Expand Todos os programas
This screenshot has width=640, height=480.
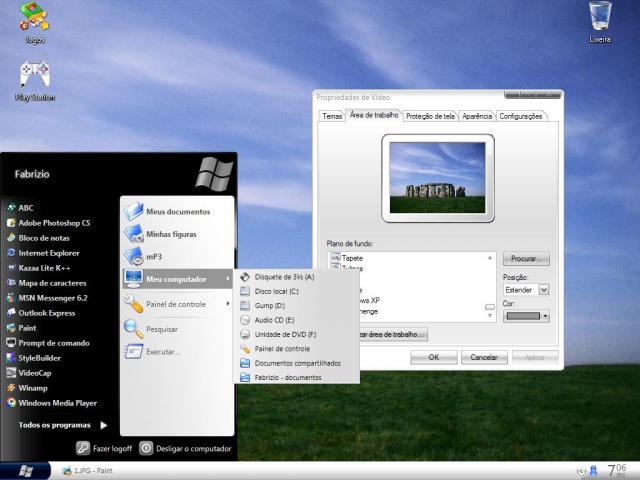[62, 425]
